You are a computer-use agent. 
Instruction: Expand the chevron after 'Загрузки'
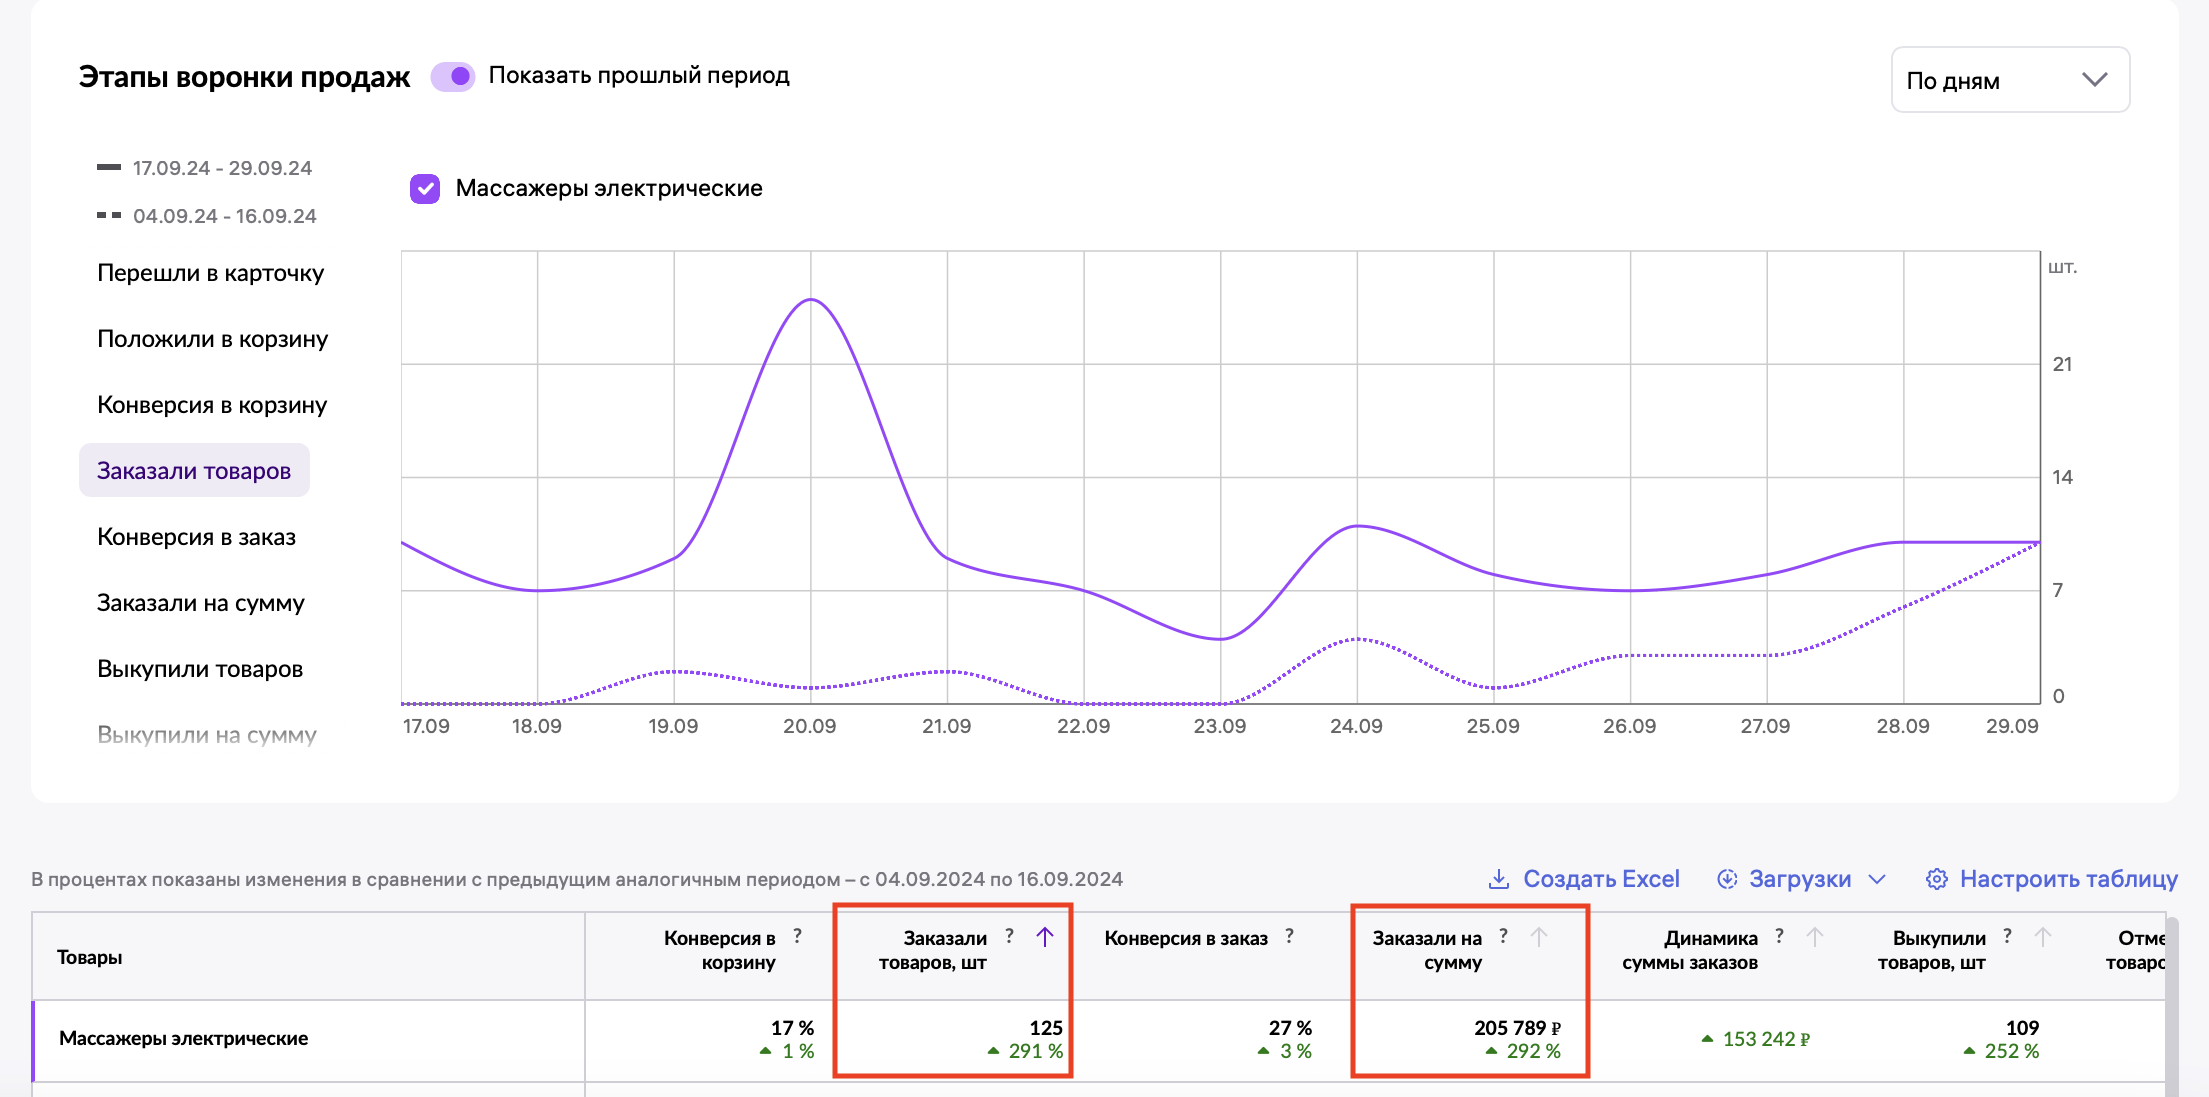coord(1877,879)
